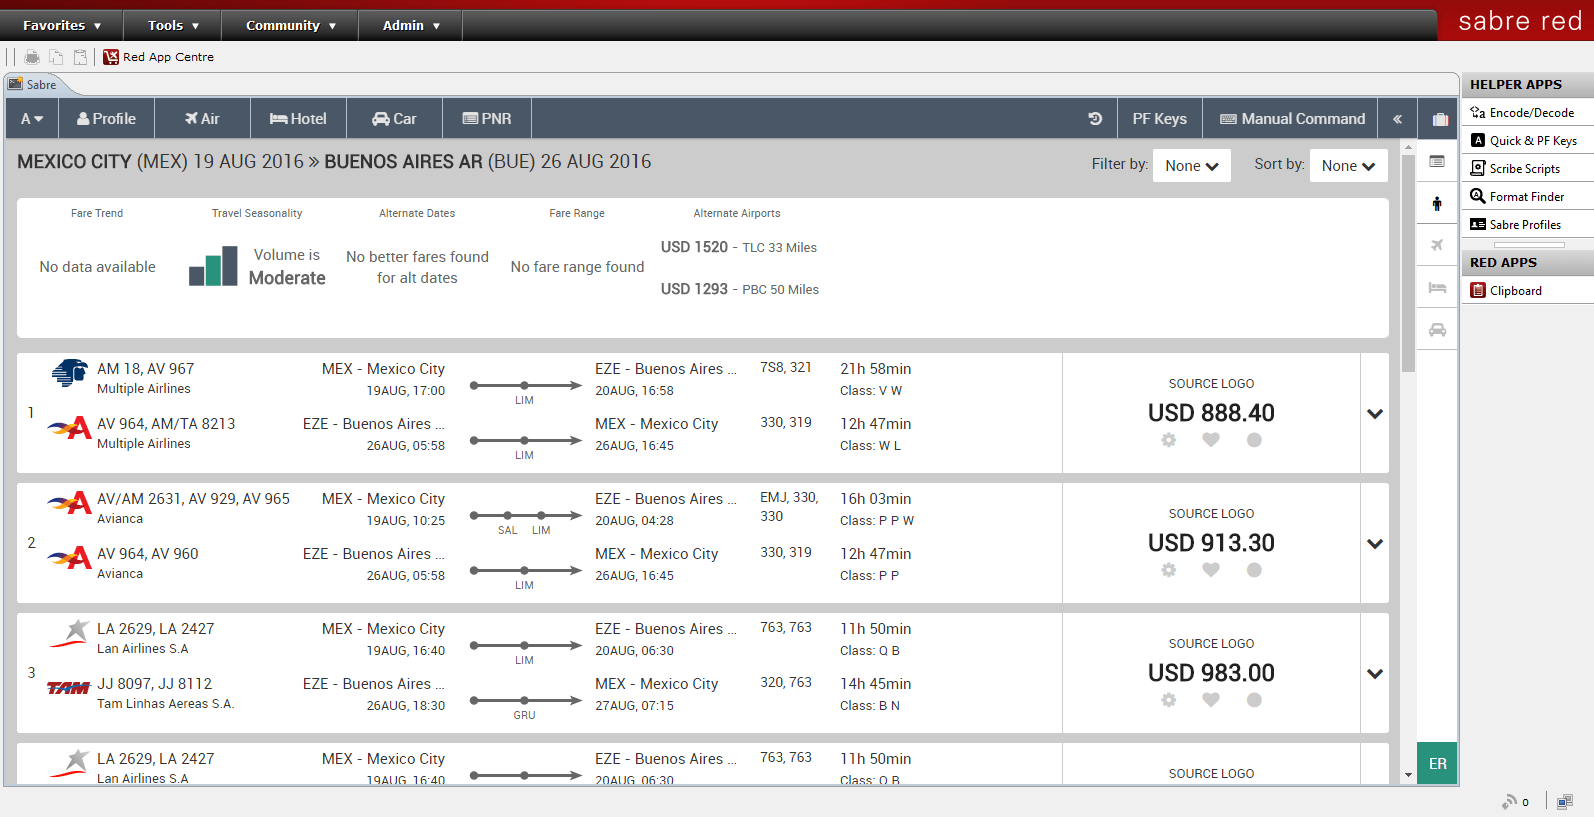The height and width of the screenshot is (817, 1594).
Task: Open the Car workflow
Action: tap(394, 118)
